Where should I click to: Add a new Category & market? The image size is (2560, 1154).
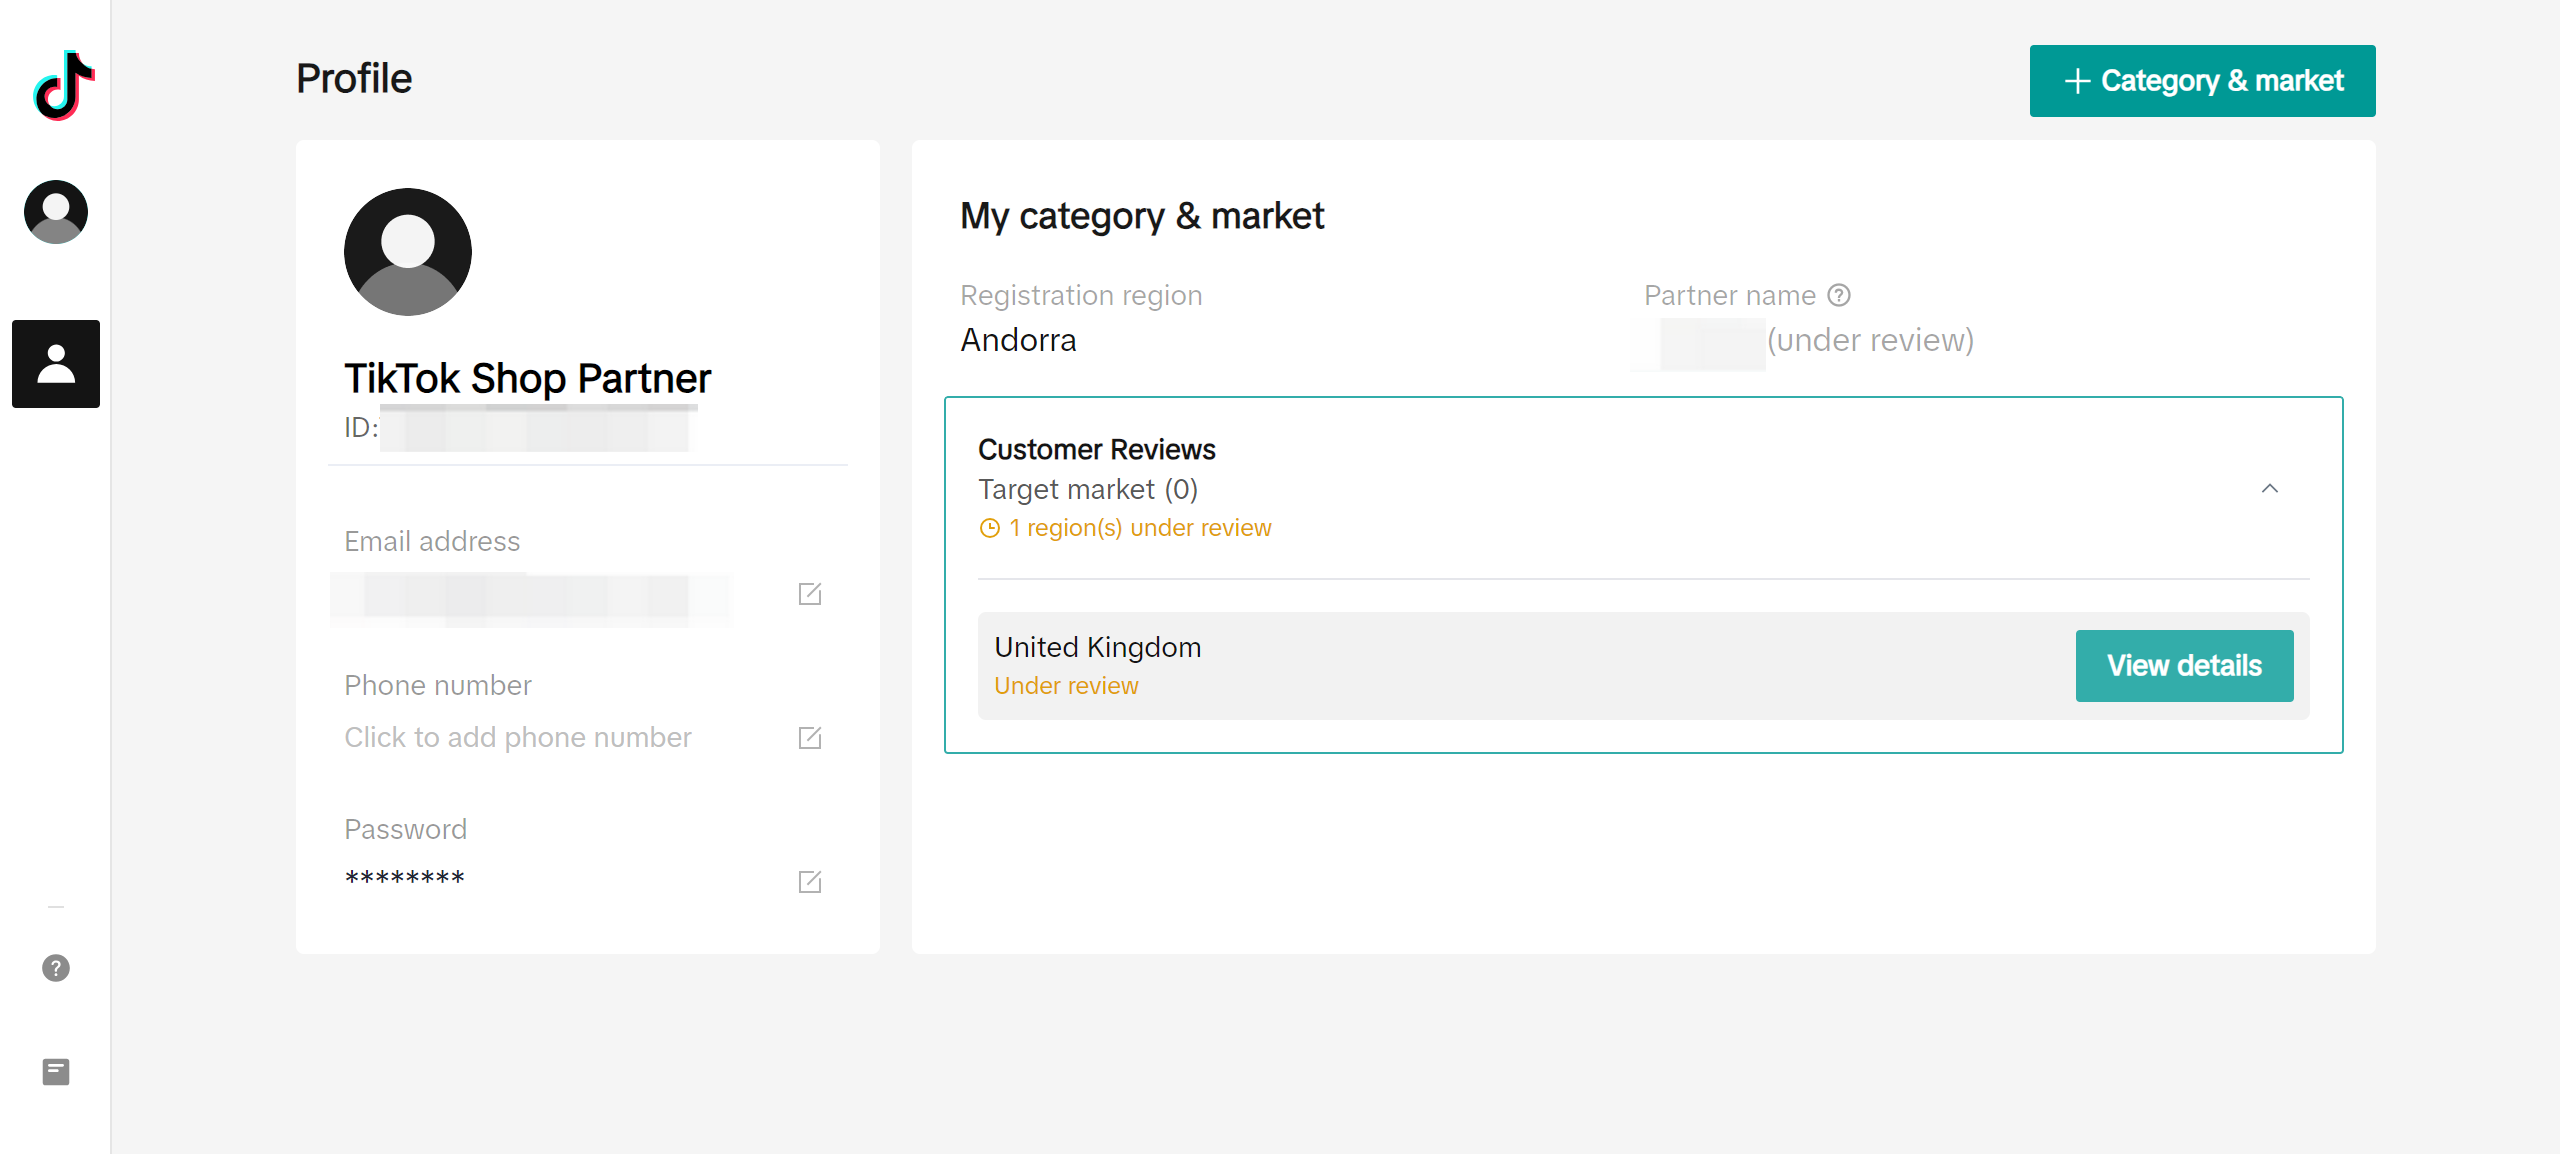pyautogui.click(x=2202, y=81)
